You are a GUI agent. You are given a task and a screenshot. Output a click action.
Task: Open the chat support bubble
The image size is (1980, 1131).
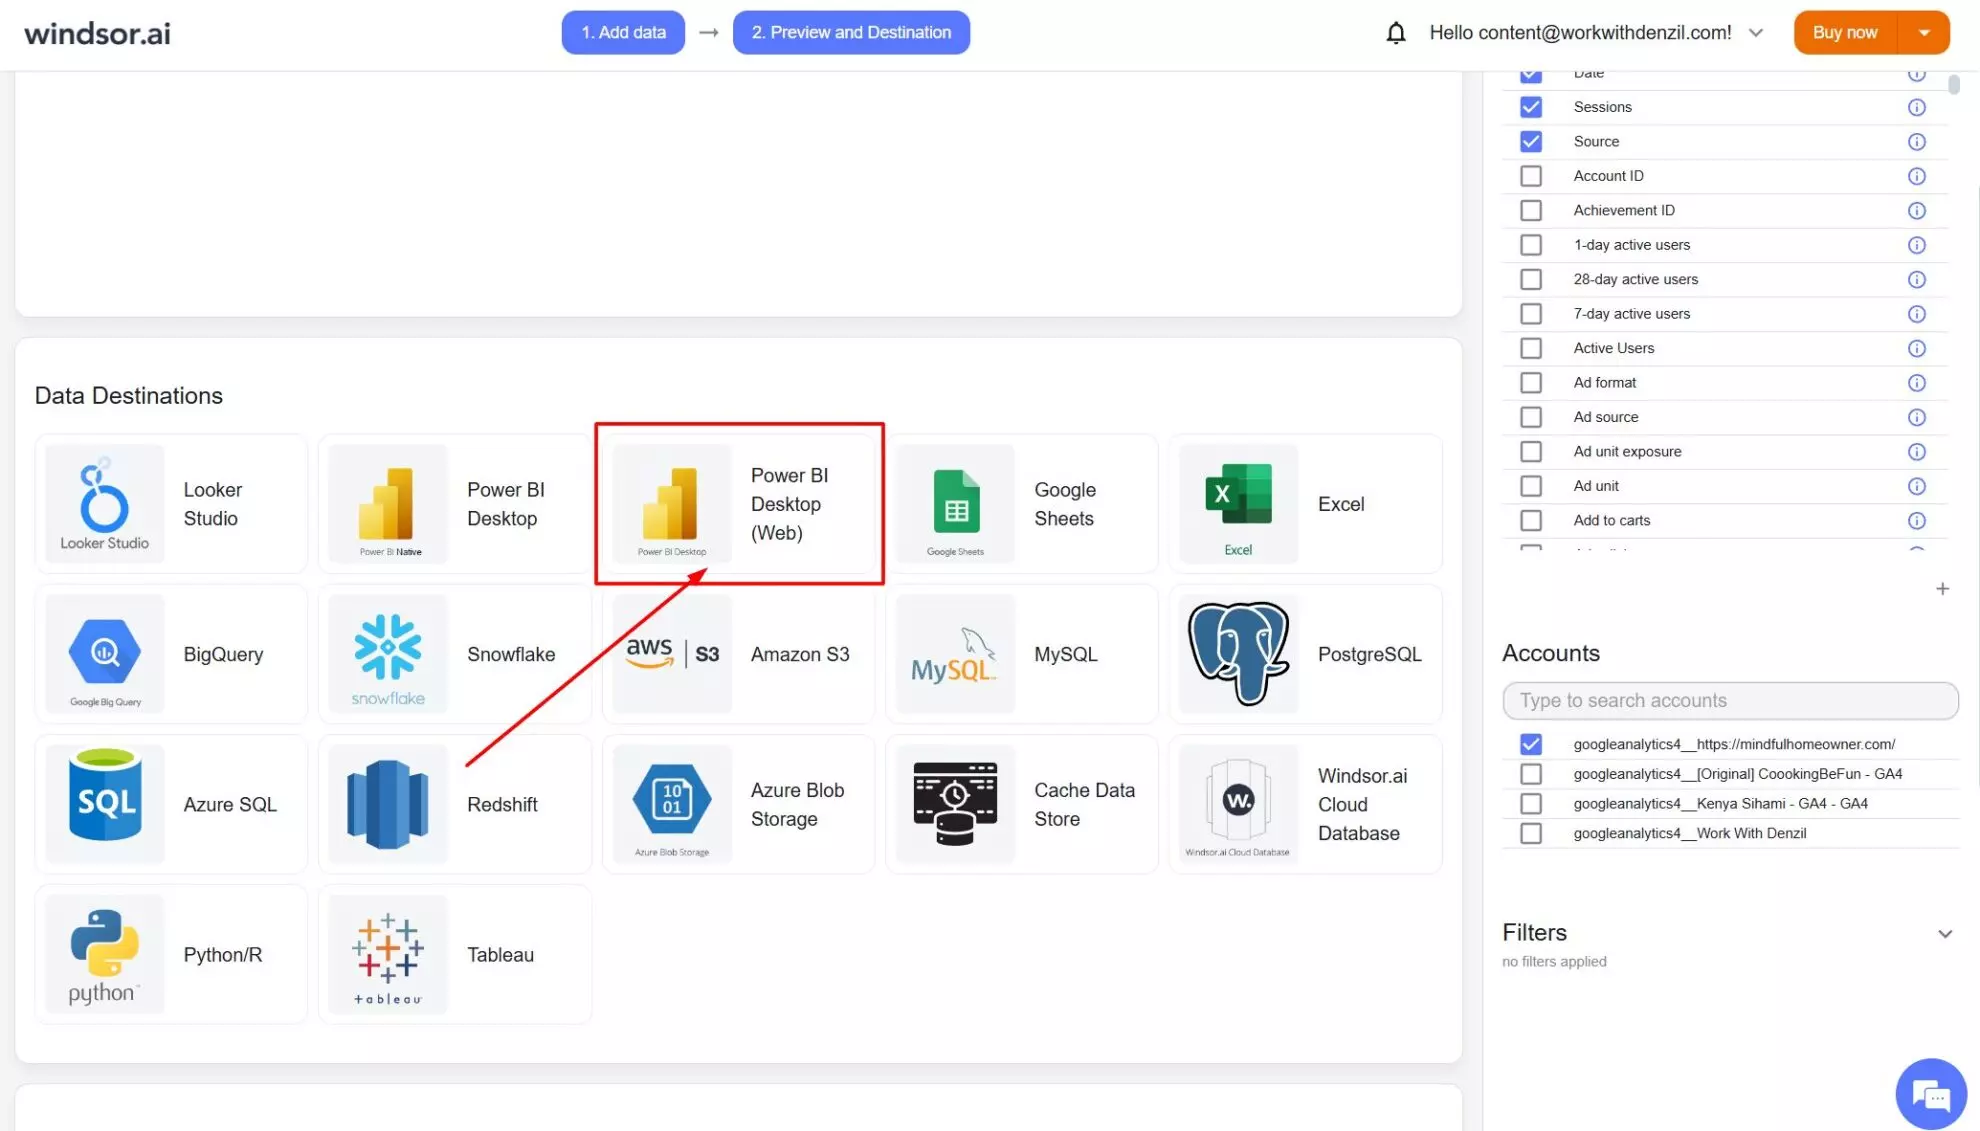pos(1930,1094)
